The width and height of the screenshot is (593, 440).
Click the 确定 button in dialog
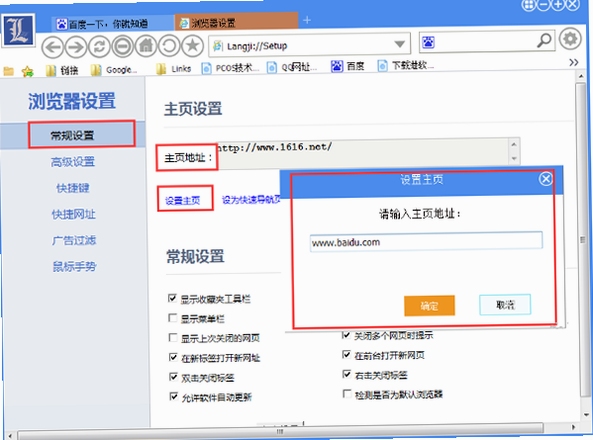429,306
